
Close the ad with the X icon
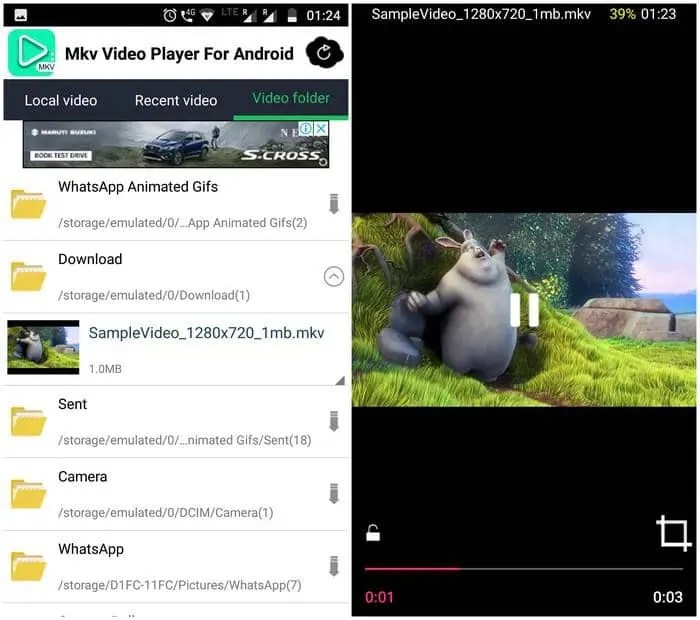(321, 129)
